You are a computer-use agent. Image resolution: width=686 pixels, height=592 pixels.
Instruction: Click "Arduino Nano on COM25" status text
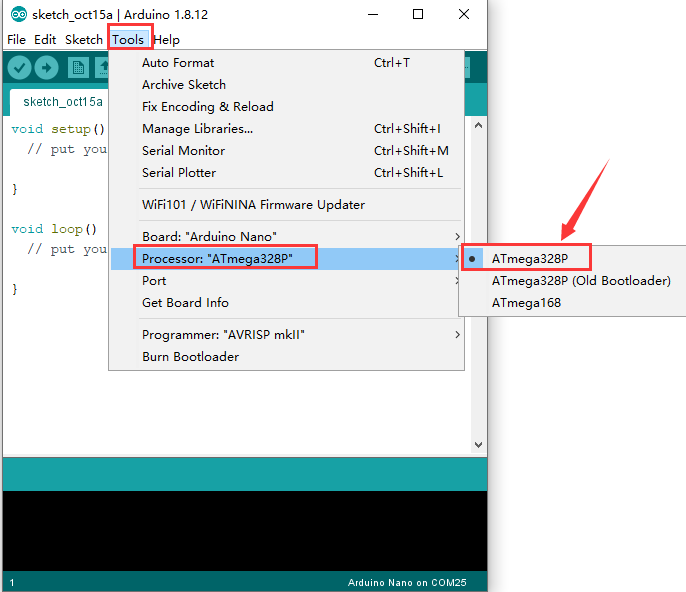[407, 582]
